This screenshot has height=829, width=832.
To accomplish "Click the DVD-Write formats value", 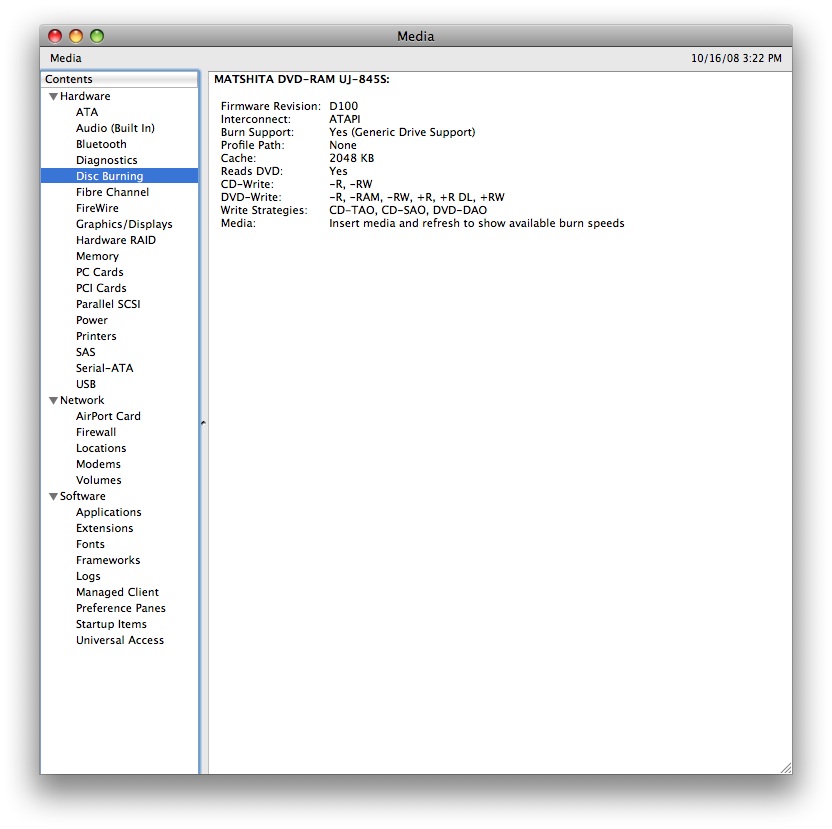I will point(417,197).
